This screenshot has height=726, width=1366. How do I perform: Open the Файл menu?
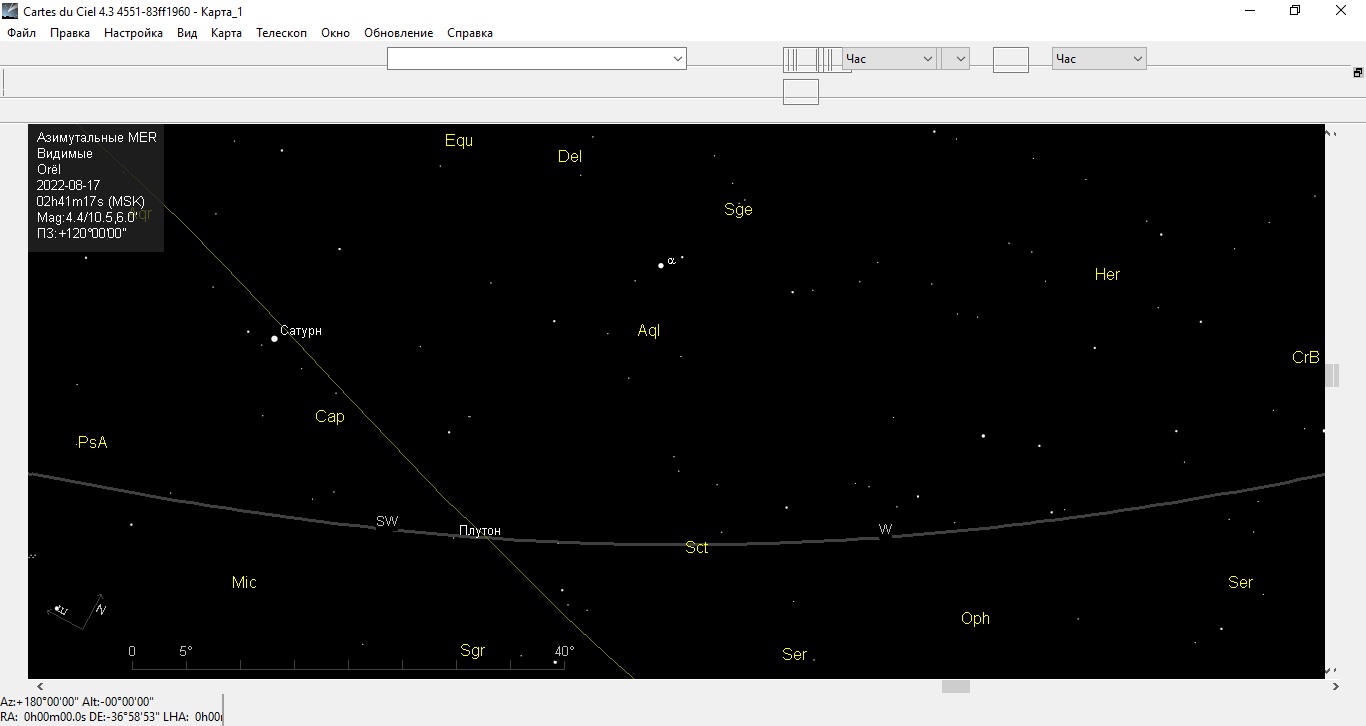tap(21, 33)
